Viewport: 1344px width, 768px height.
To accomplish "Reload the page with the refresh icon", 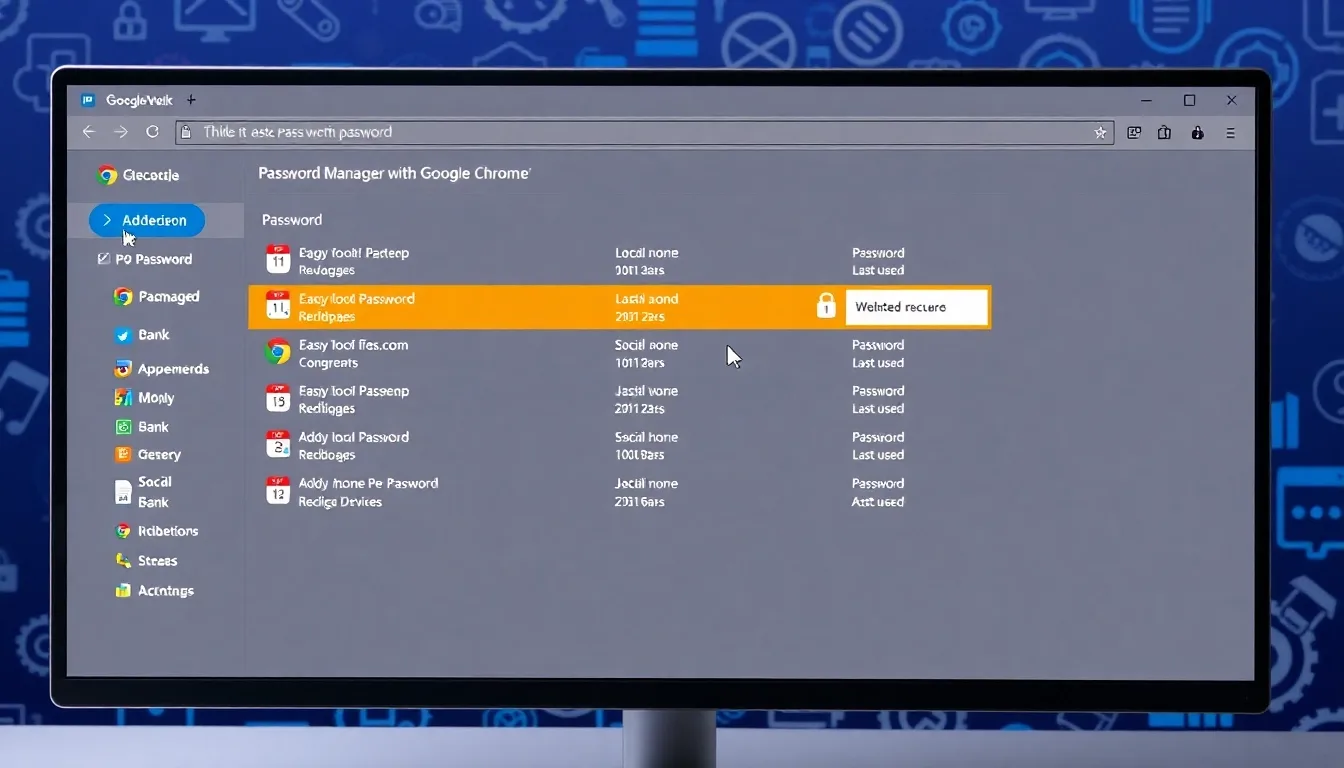I will point(152,132).
